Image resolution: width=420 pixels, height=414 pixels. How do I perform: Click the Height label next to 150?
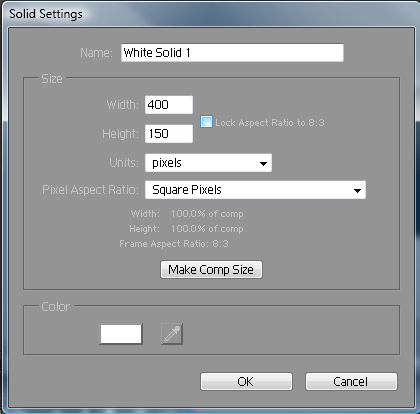coord(120,134)
